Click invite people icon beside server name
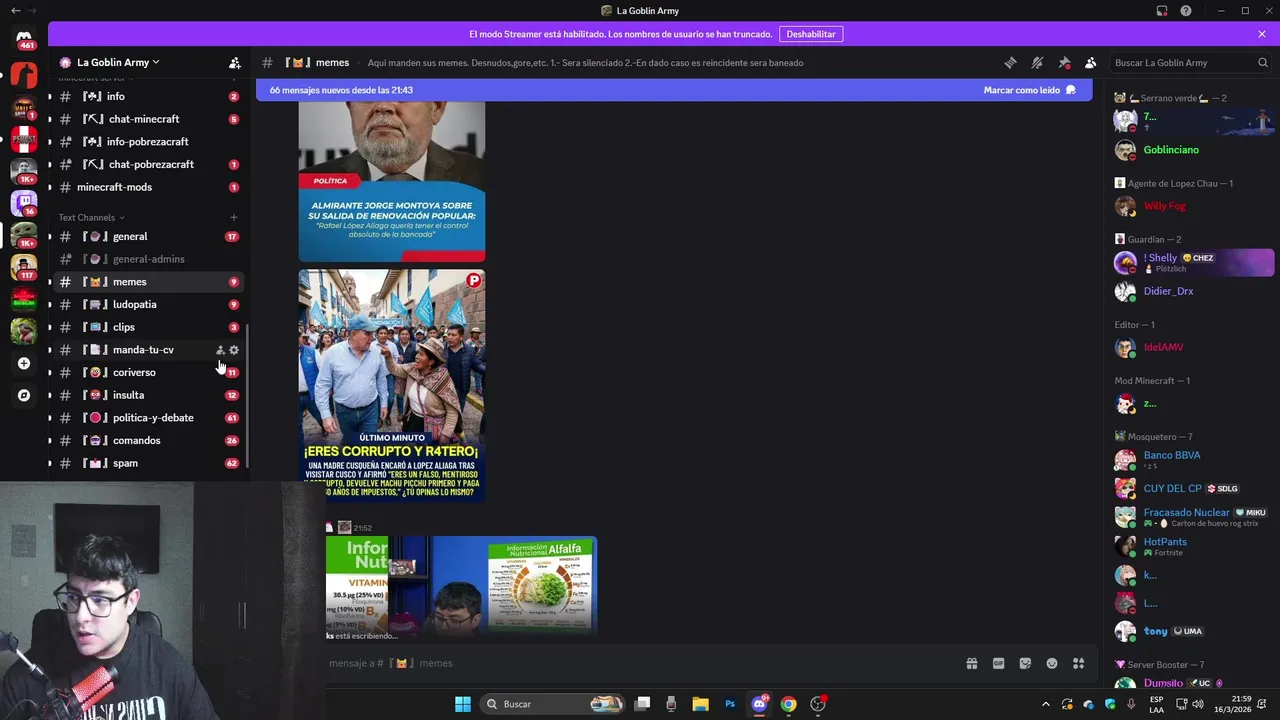 (234, 62)
